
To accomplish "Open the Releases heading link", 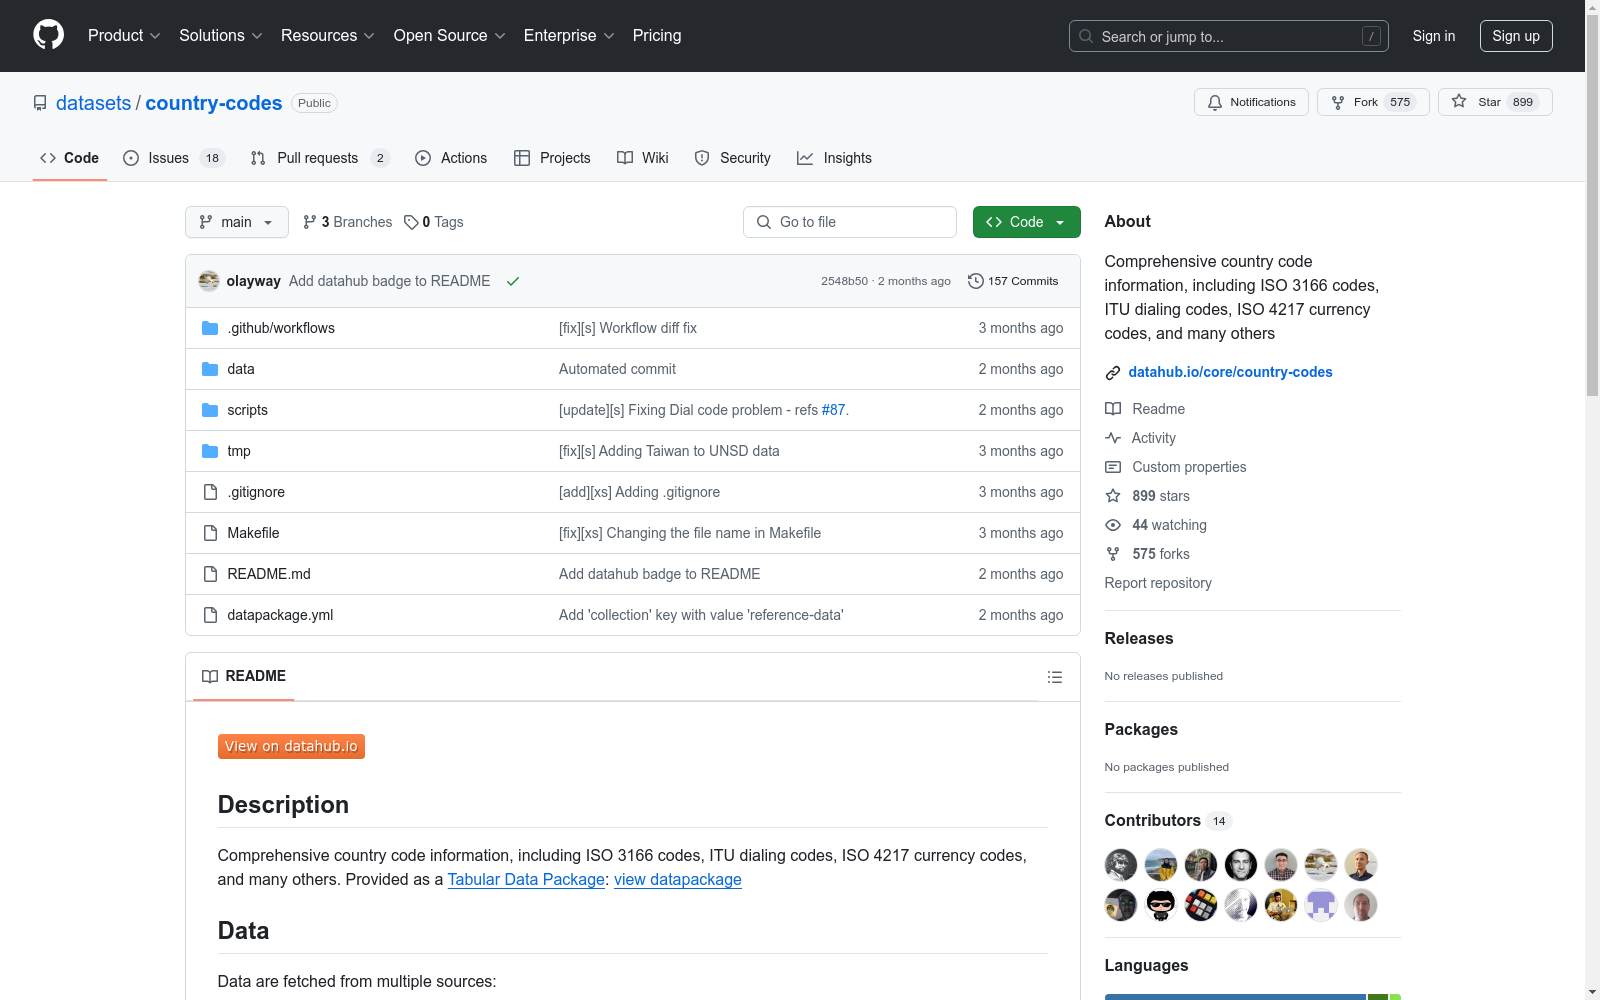I will click(1139, 639).
